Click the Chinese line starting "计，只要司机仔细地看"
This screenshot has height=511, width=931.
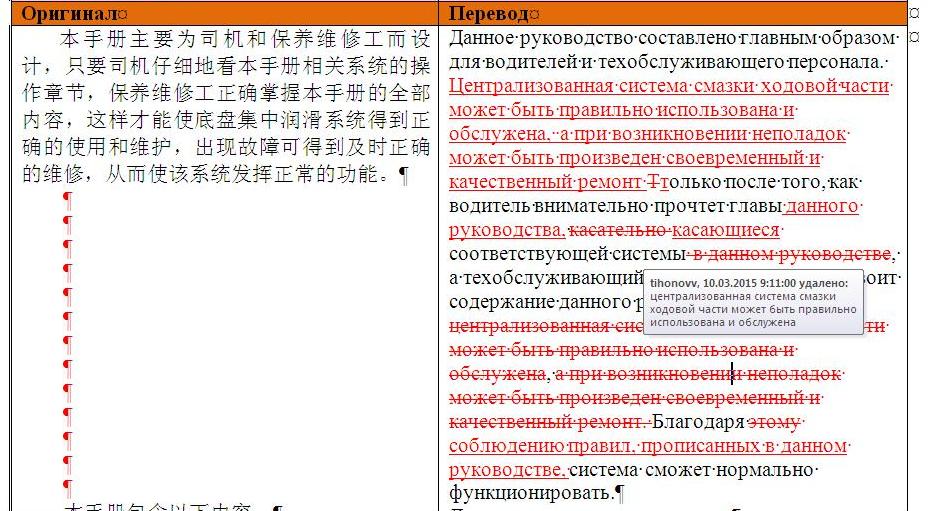pos(226,66)
